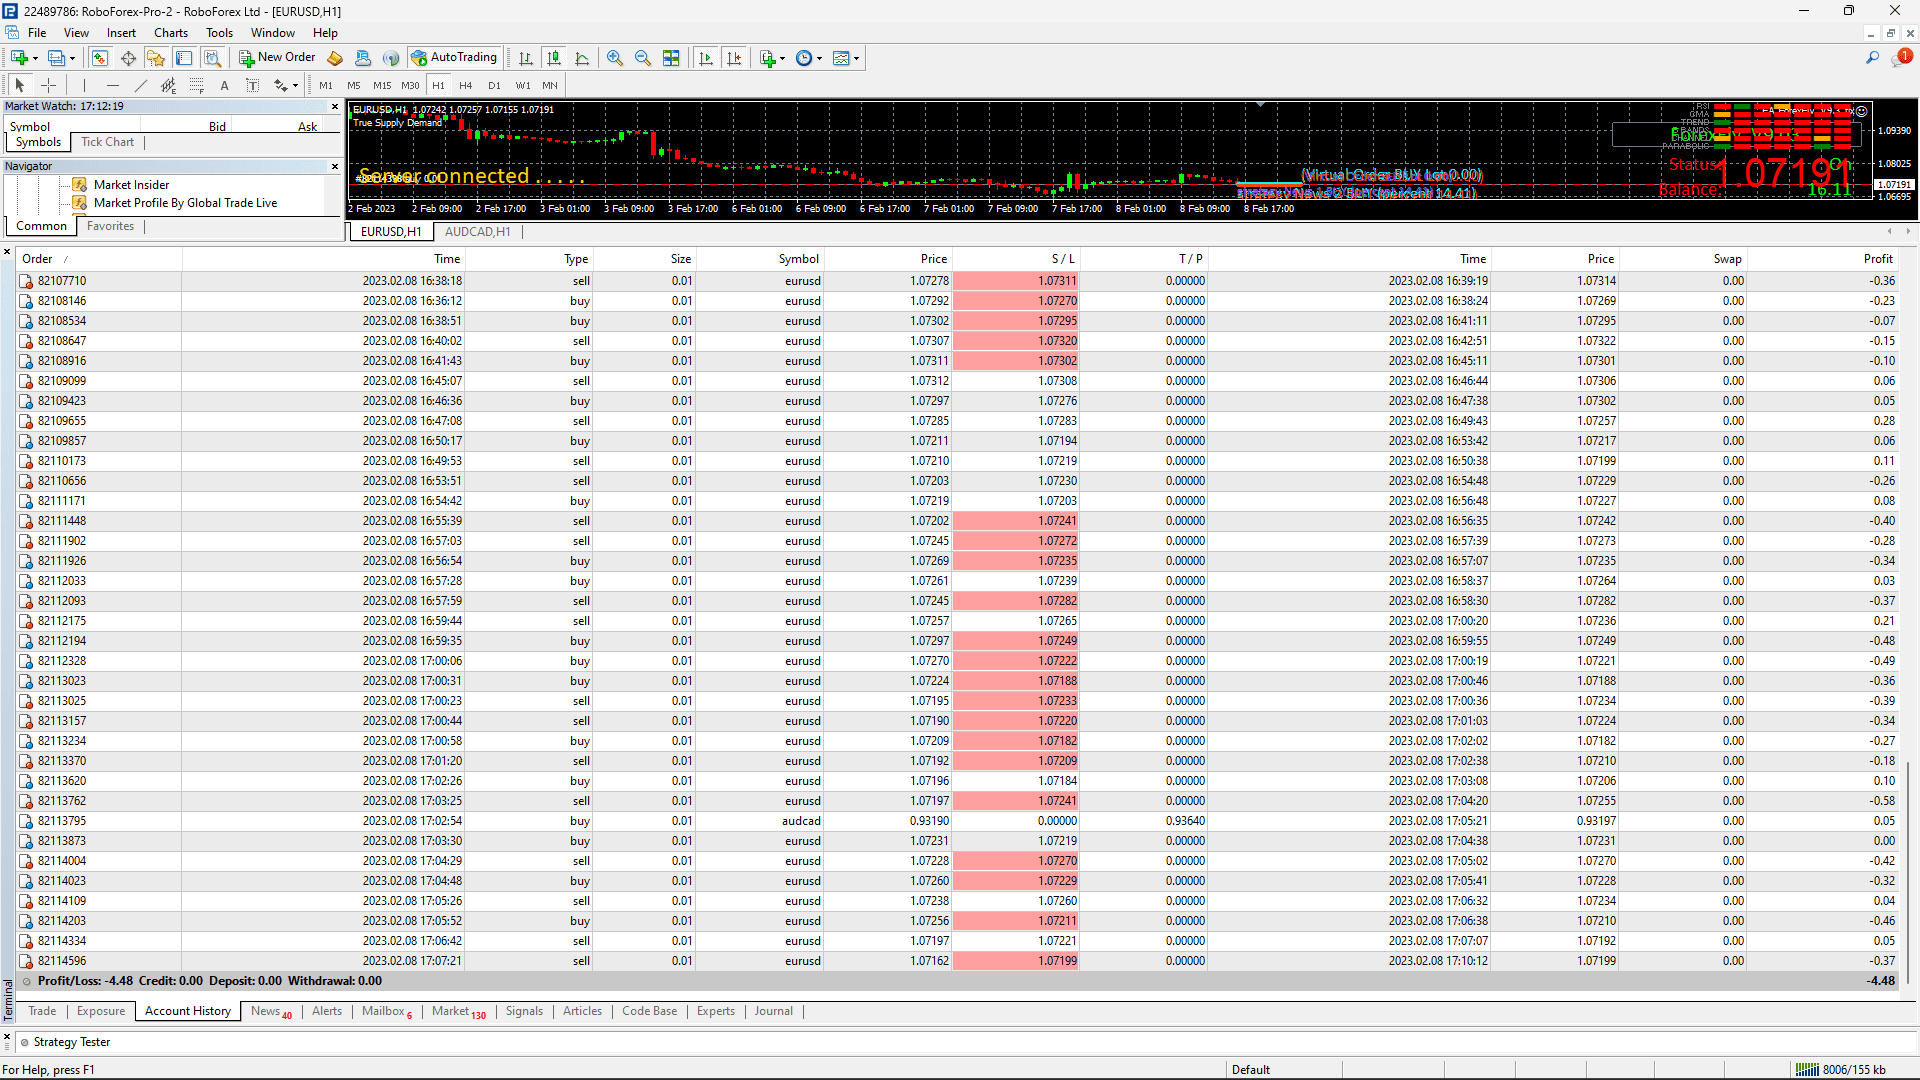Switch chart to candlesticks mode
Screen dimensions: 1920x1080
[x=554, y=58]
